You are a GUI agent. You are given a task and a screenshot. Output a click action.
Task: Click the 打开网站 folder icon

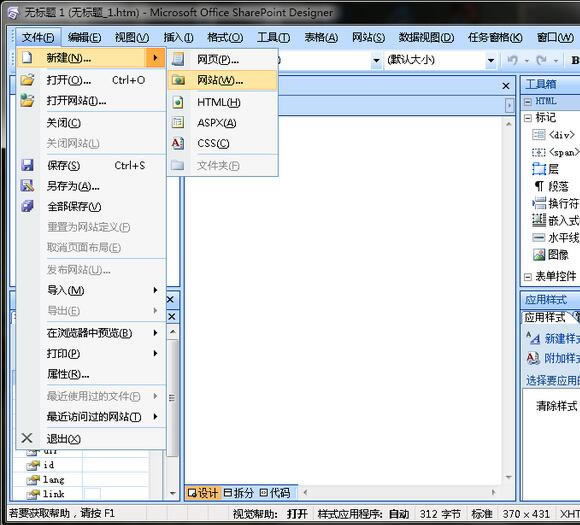tap(27, 100)
